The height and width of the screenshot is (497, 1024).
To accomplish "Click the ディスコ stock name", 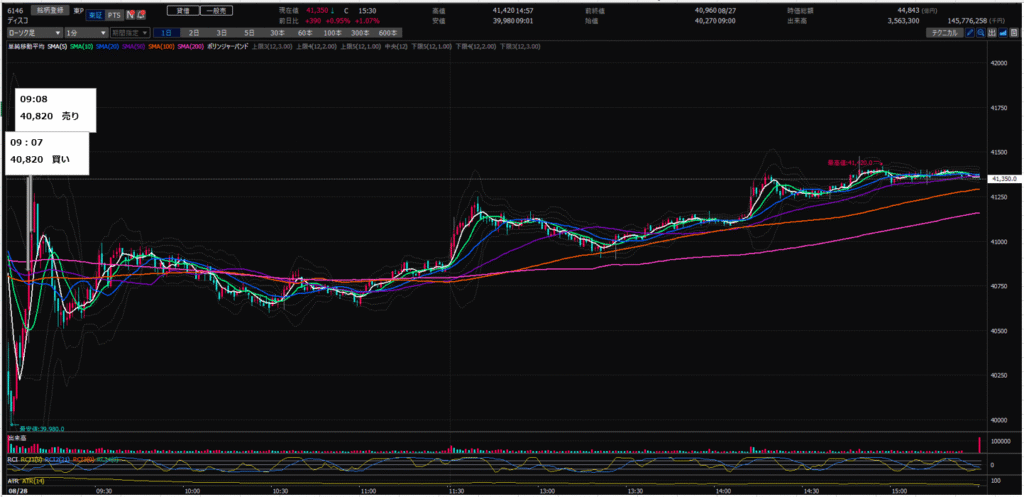I will click(x=17, y=21).
